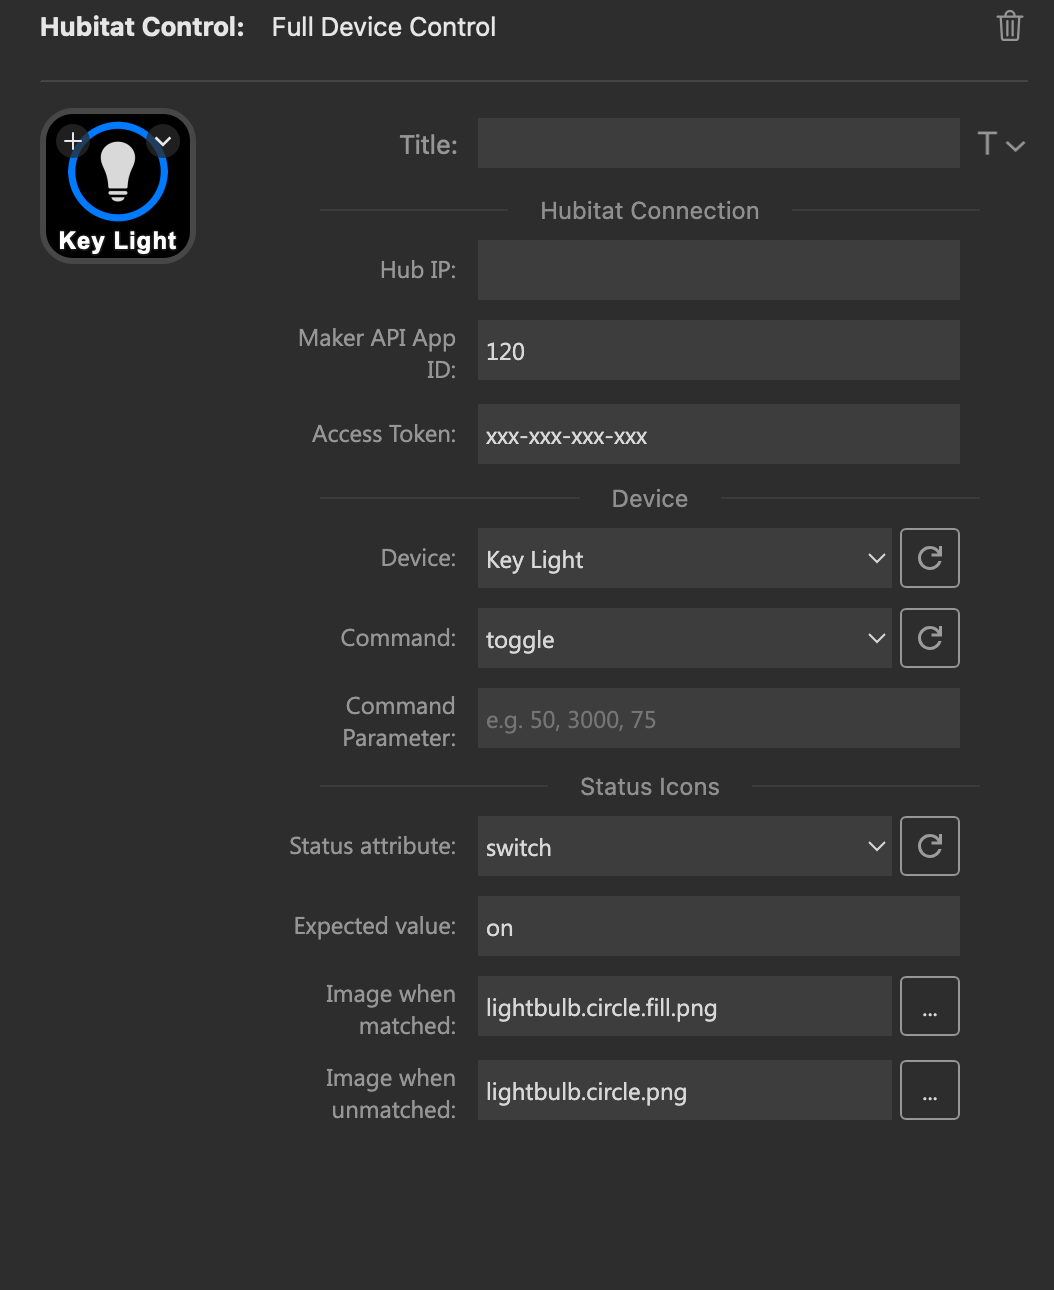Open the Status attribute dropdown showing switch

[684, 846]
